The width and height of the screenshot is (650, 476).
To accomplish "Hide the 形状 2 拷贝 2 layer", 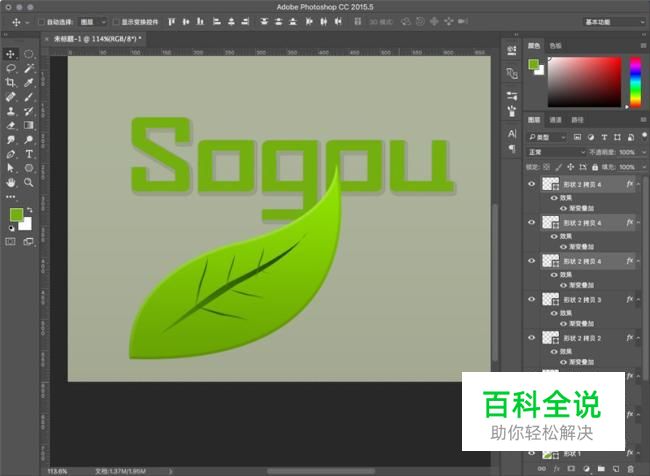I will pos(531,338).
